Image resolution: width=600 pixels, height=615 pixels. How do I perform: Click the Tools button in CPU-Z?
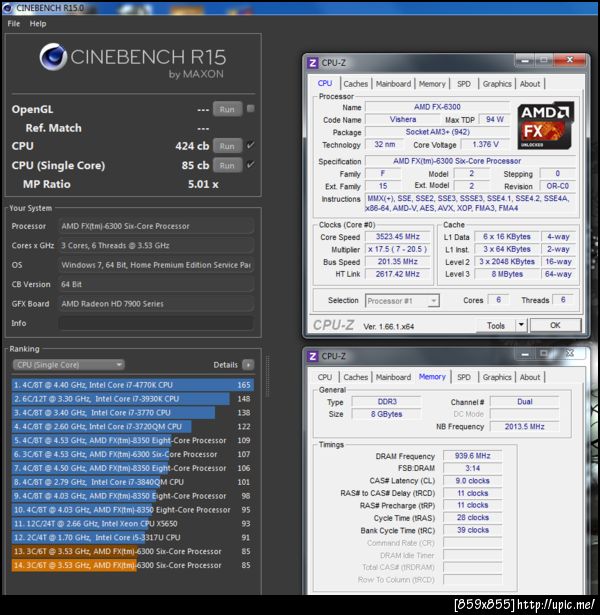496,326
